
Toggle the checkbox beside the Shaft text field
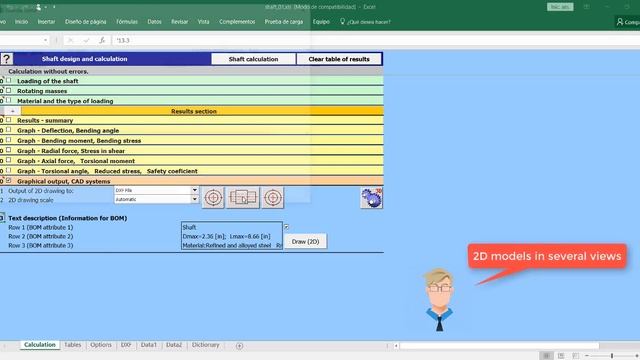tap(286, 227)
